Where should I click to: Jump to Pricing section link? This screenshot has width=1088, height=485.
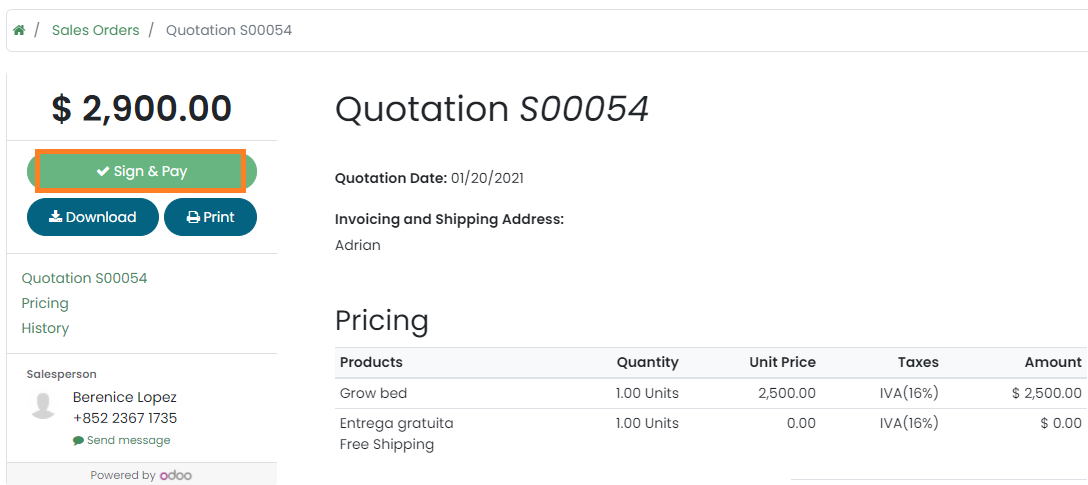pos(45,303)
